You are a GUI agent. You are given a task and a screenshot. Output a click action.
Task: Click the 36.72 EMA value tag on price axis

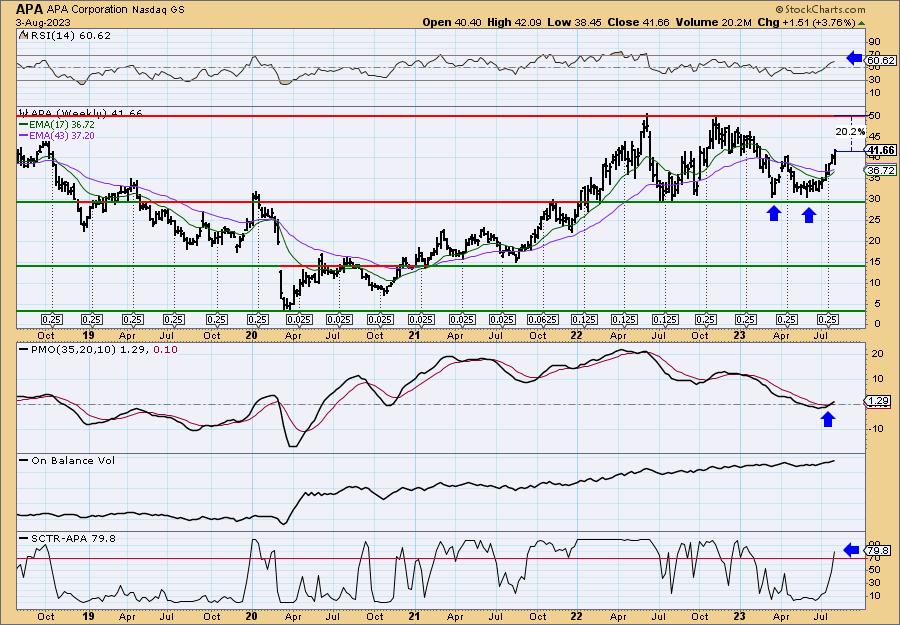[881, 170]
